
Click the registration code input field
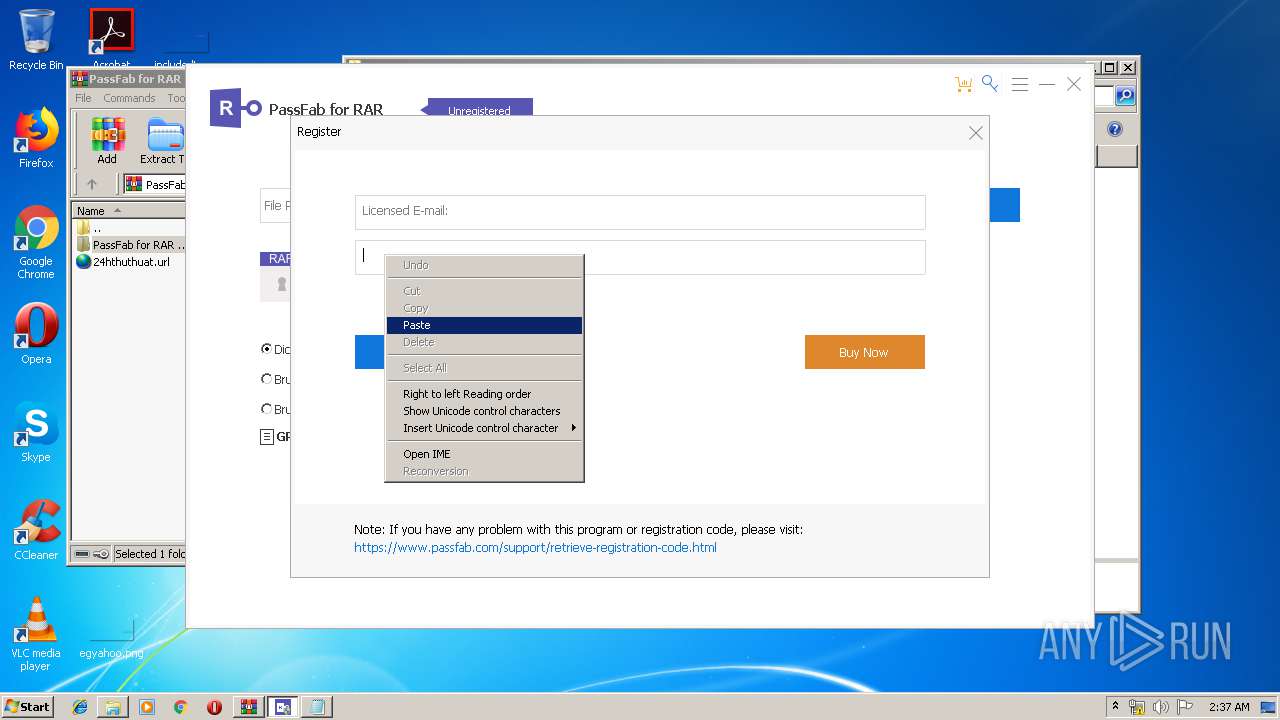click(x=640, y=257)
